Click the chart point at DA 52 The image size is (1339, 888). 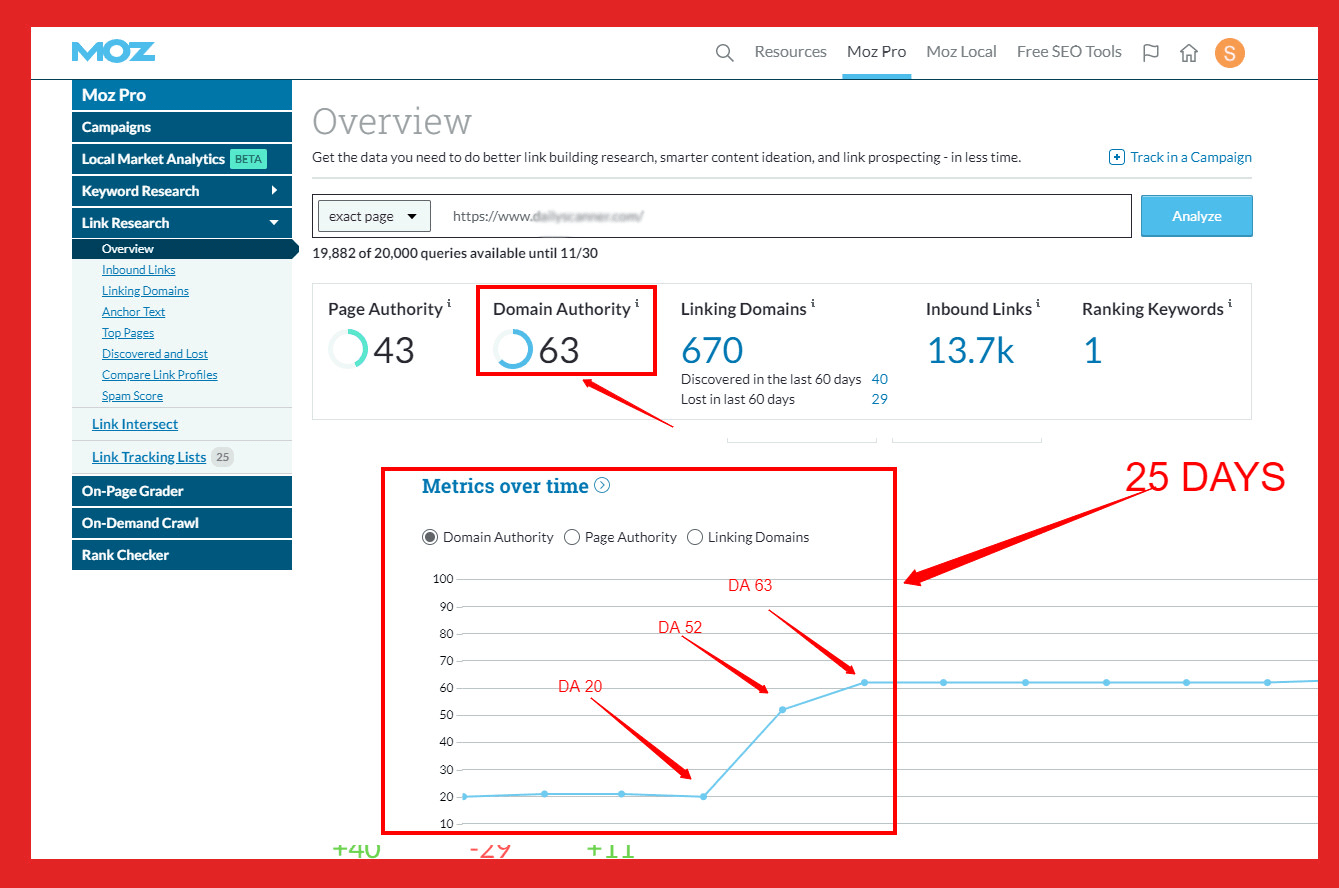click(x=782, y=710)
